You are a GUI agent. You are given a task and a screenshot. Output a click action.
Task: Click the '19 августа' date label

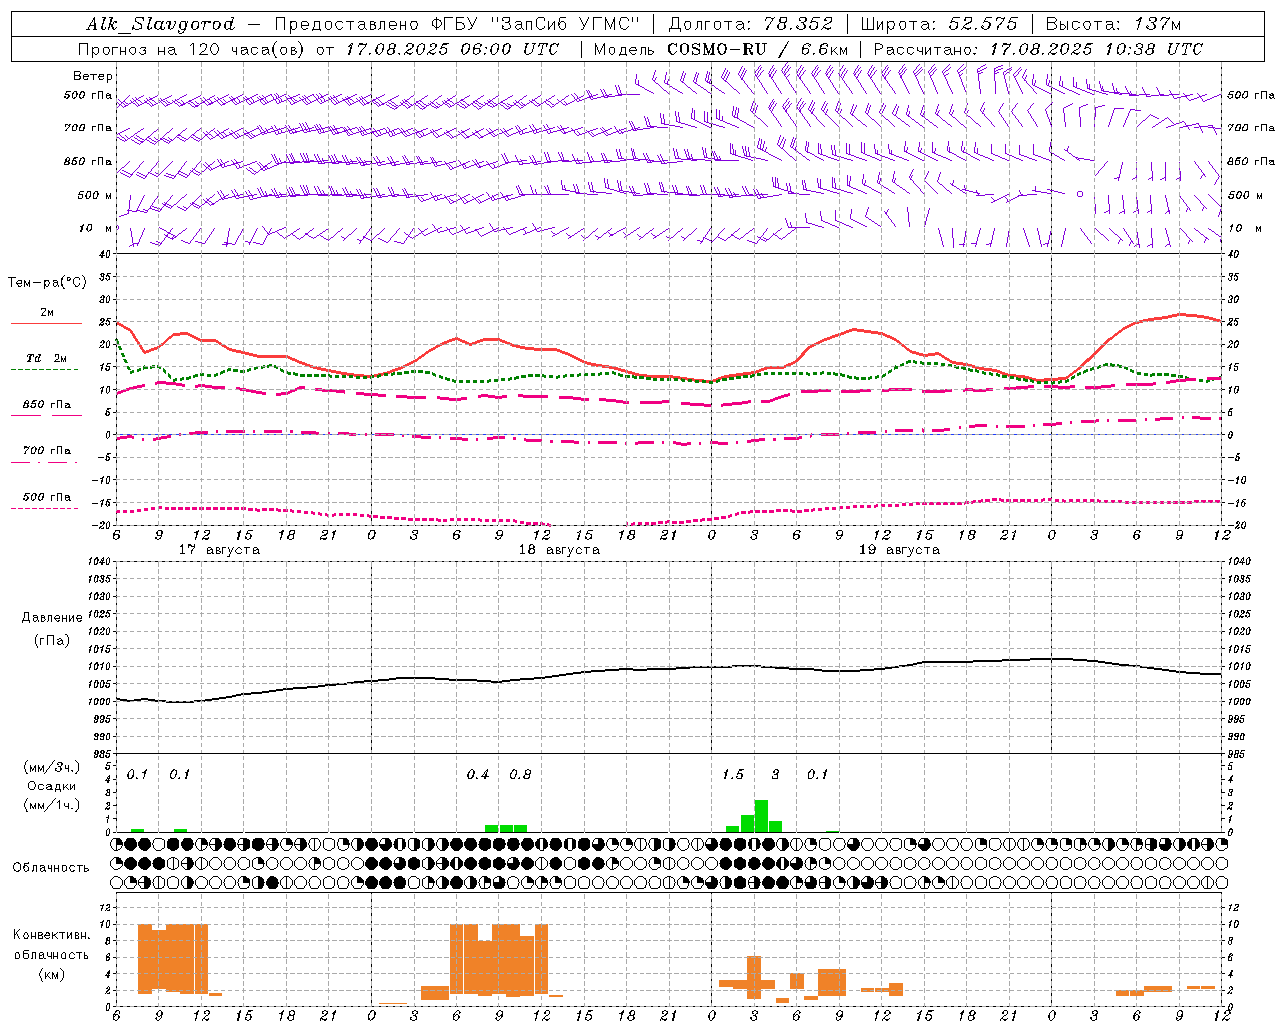[899, 550]
